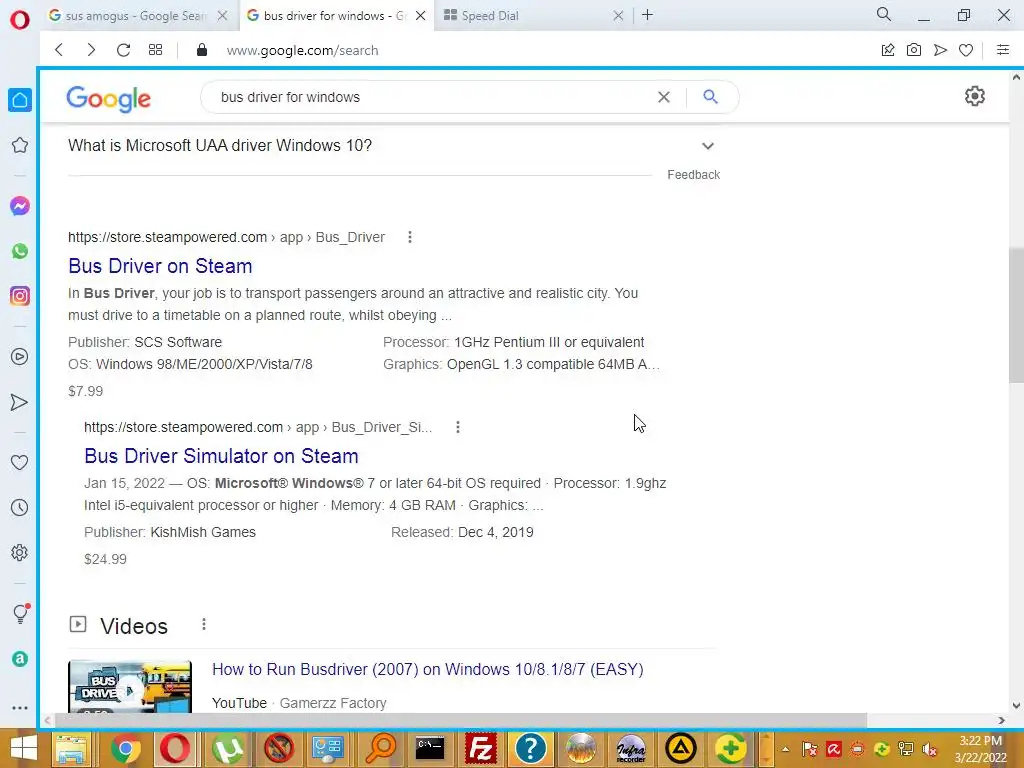Viewport: 1024px width, 768px height.
Task: Click the taskbar clock showing 3:22 PM
Action: (980, 749)
